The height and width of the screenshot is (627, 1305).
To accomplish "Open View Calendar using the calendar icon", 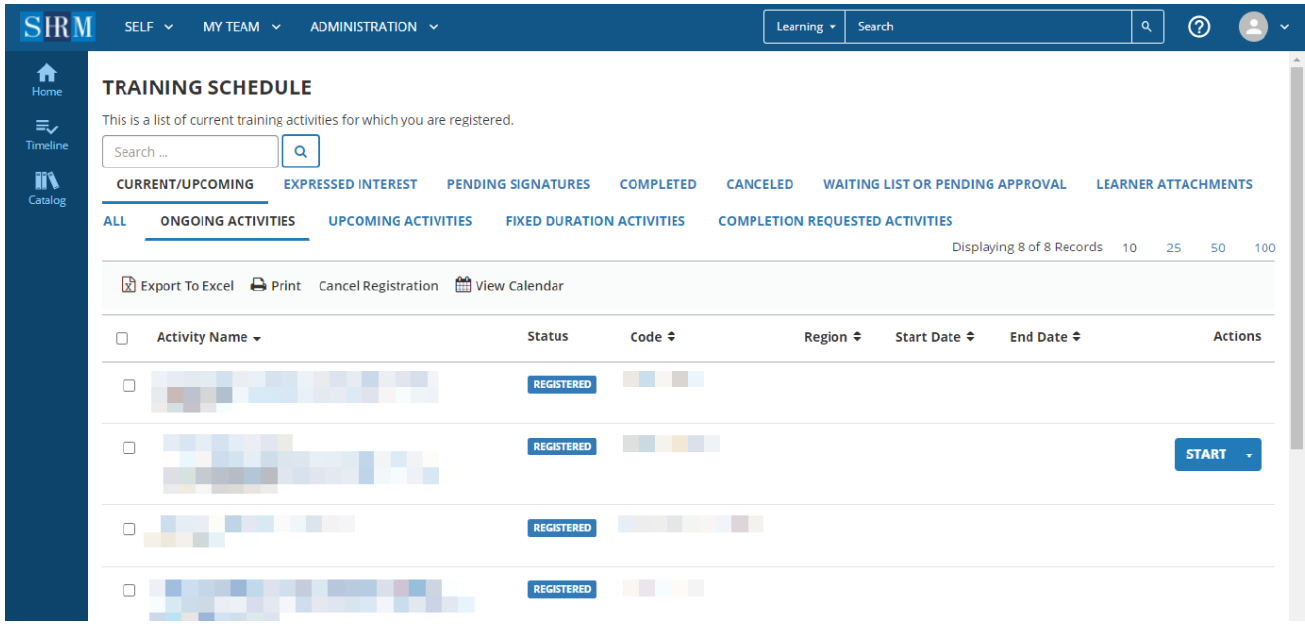I will coord(462,284).
